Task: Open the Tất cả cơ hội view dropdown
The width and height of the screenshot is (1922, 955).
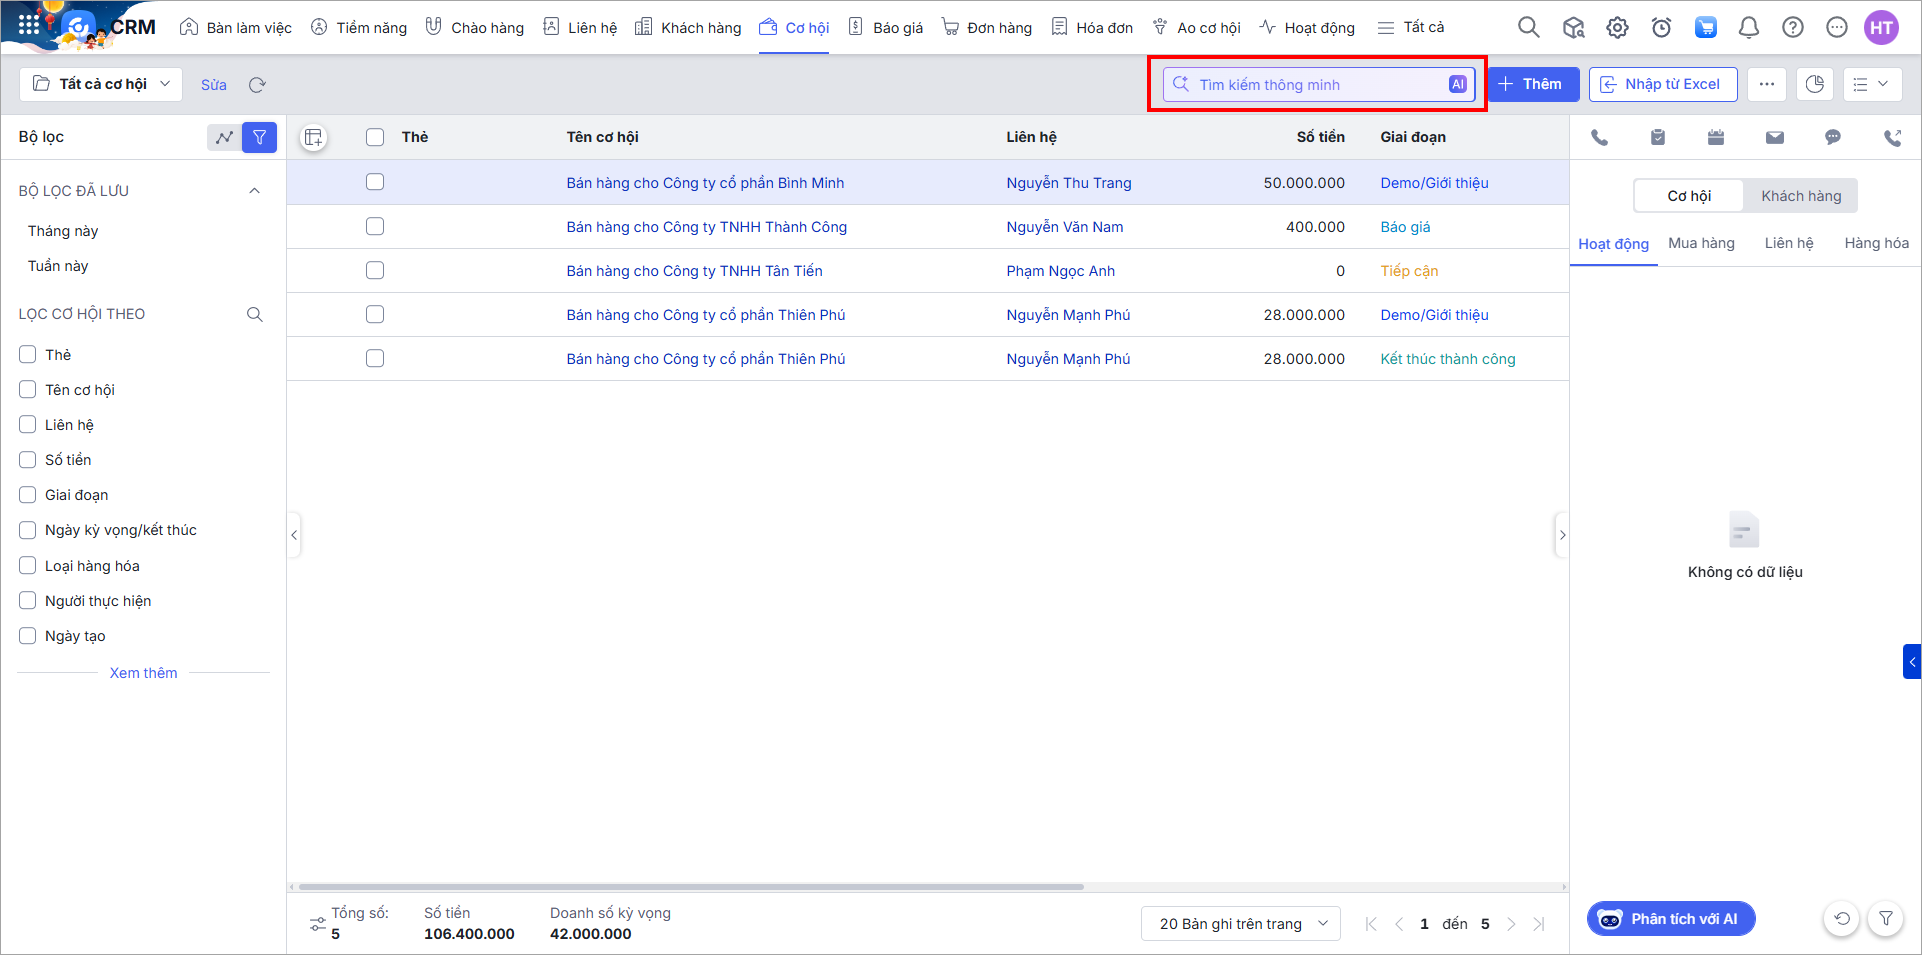Action: pyautogui.click(x=101, y=85)
